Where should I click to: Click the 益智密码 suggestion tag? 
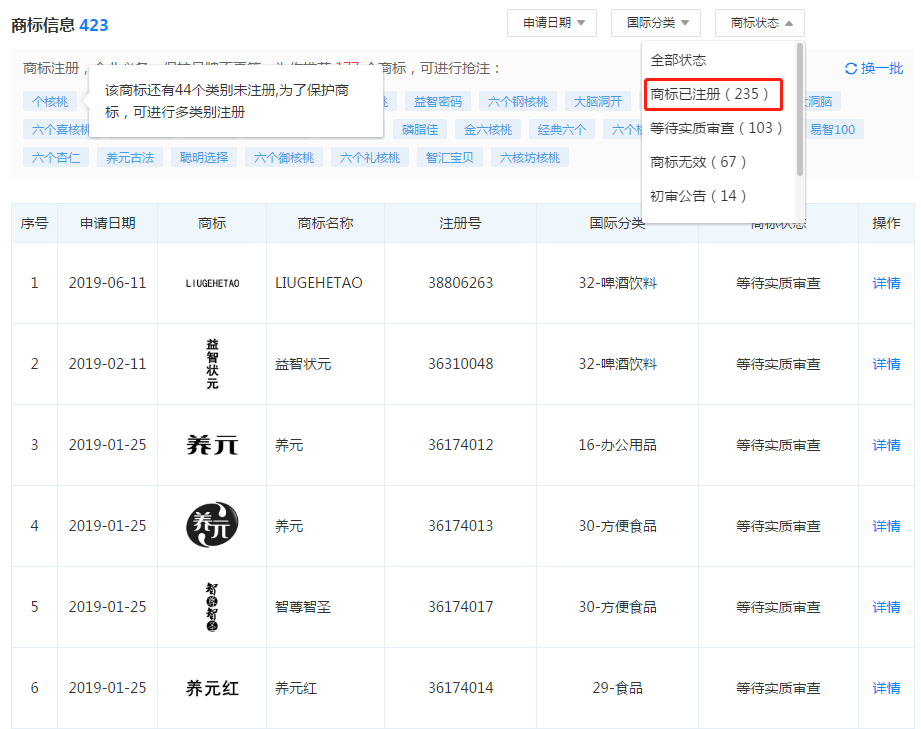click(438, 101)
